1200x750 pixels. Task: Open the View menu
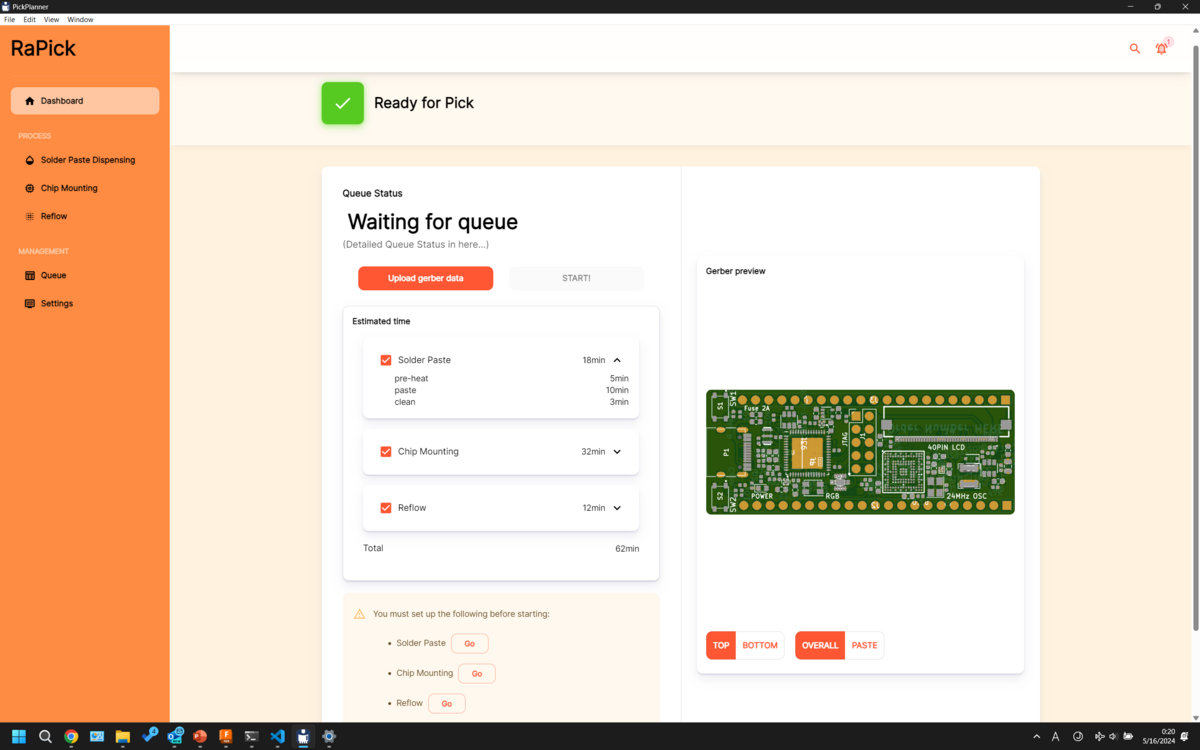tap(51, 19)
